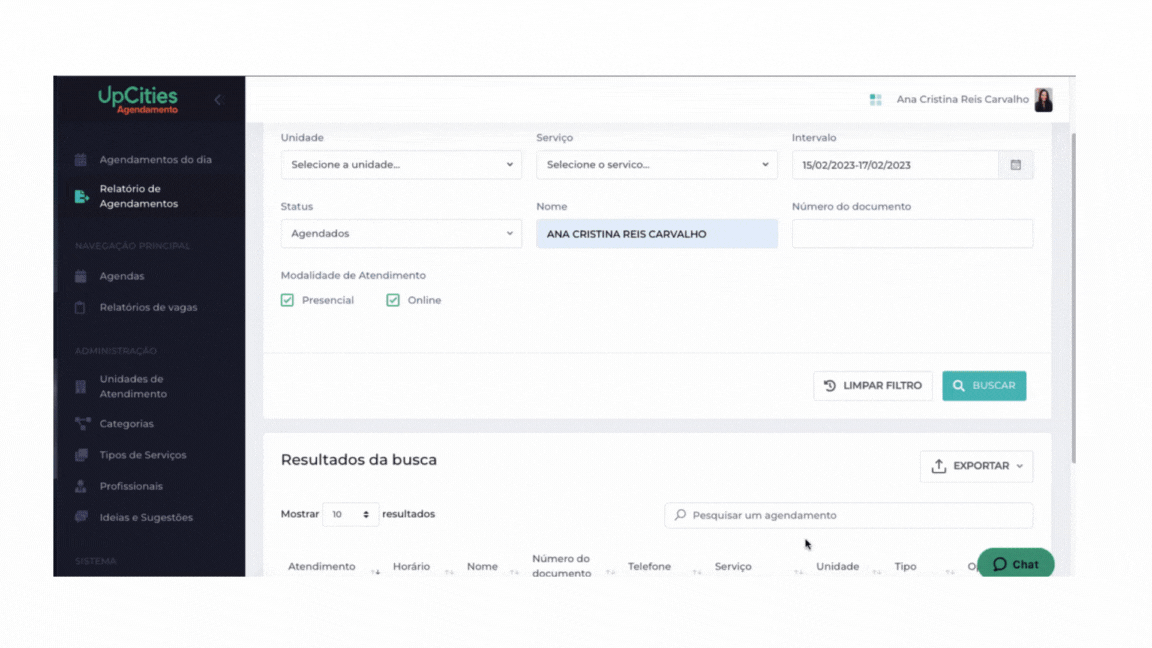1152x648 pixels.
Task: Click the Agendas sidebar icon
Action: tap(81, 276)
